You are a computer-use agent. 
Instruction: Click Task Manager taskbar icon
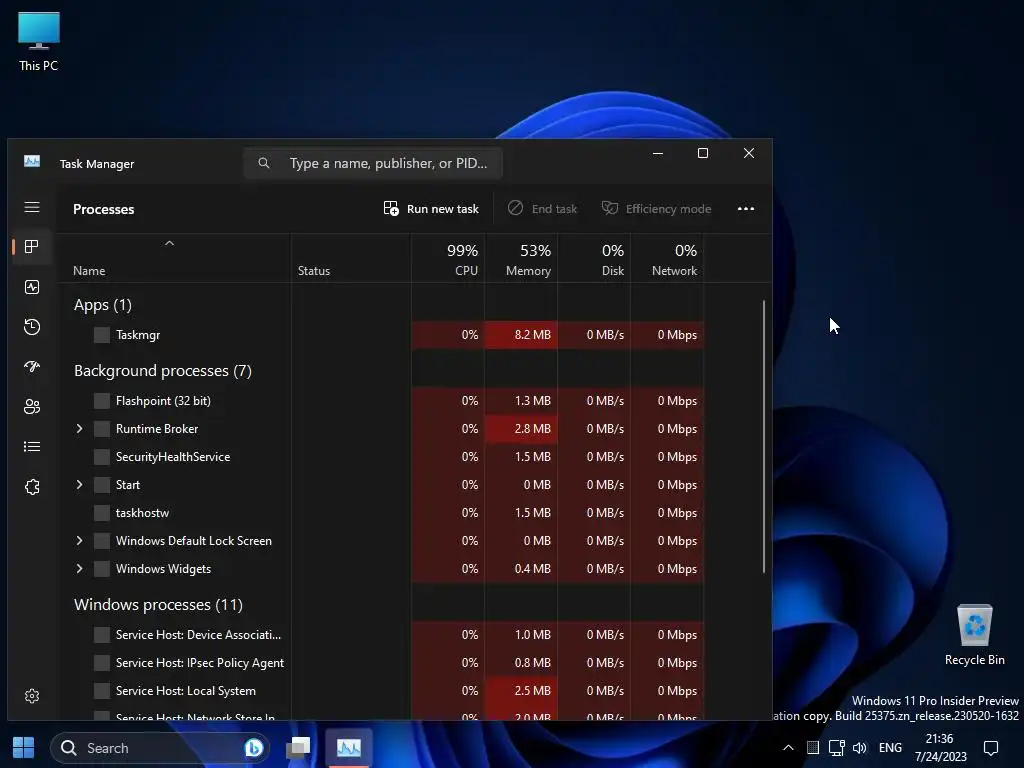349,748
